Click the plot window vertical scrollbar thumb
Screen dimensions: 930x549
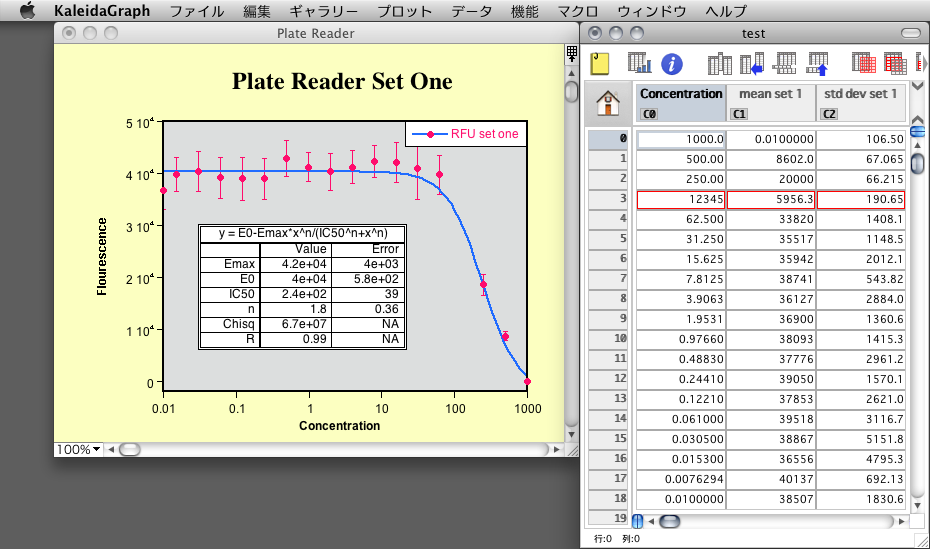[571, 92]
